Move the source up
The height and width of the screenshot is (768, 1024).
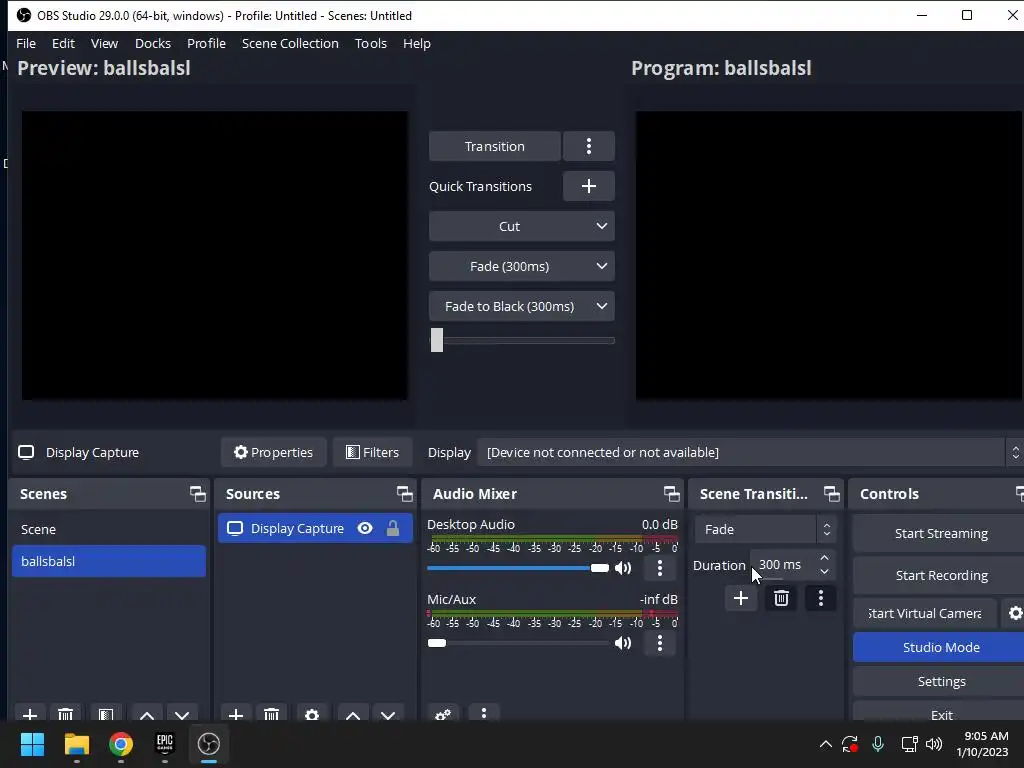(353, 714)
